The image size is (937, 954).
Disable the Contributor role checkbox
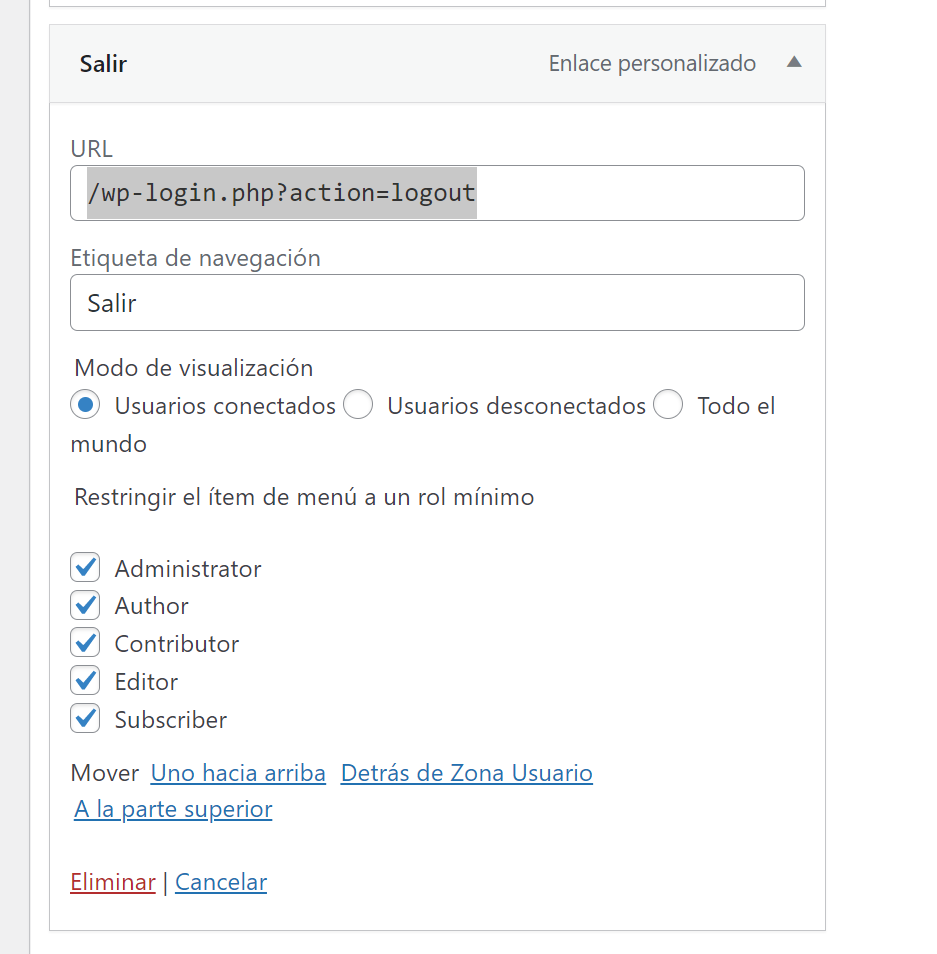[x=85, y=643]
